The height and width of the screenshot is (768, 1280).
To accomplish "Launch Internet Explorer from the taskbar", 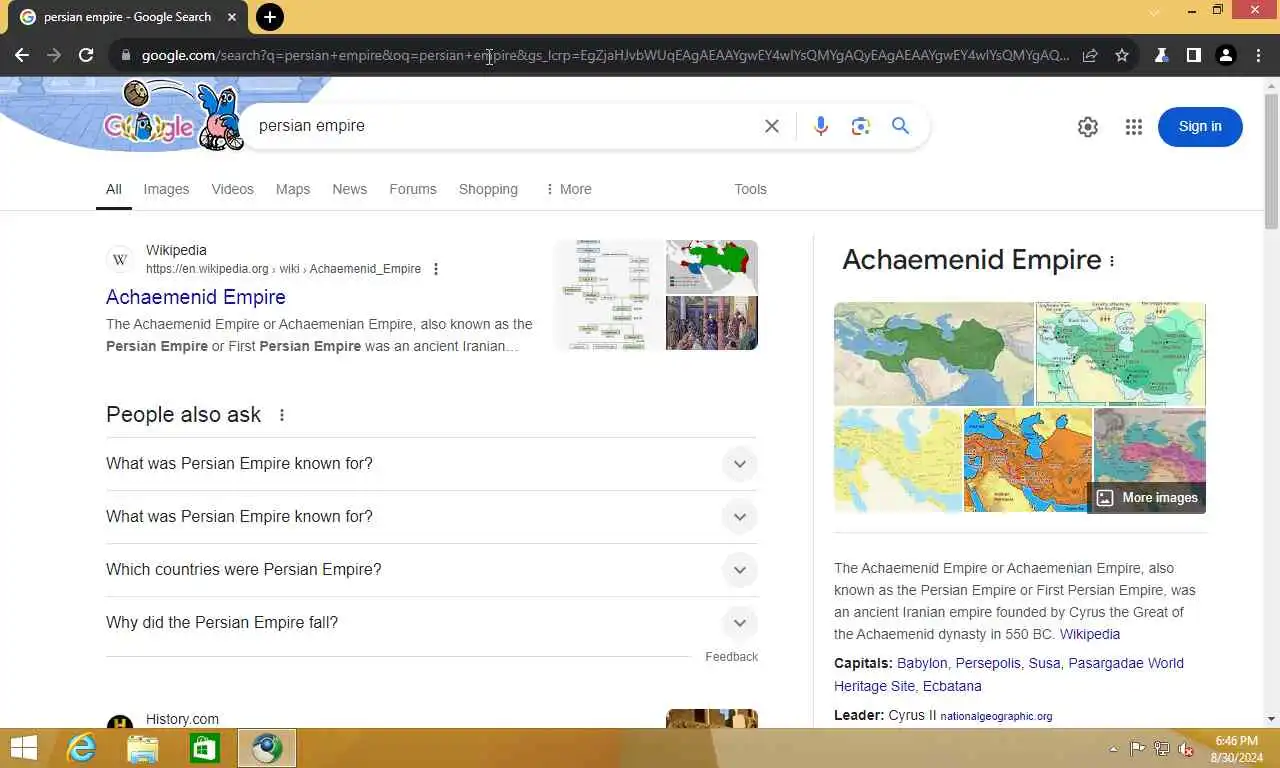I will click(81, 748).
